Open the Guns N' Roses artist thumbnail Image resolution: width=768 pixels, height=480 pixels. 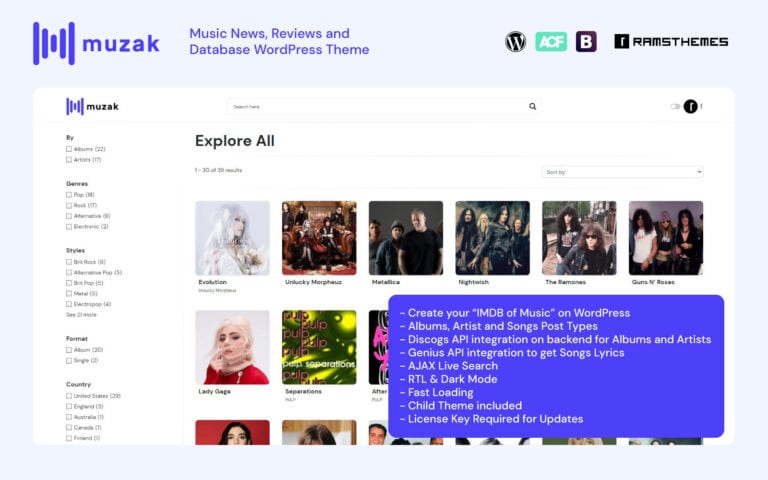666,238
